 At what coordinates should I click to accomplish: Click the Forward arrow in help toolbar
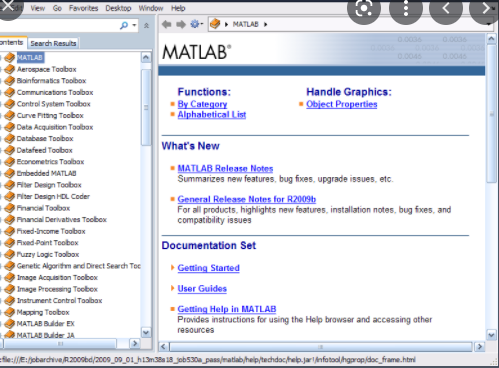181,24
